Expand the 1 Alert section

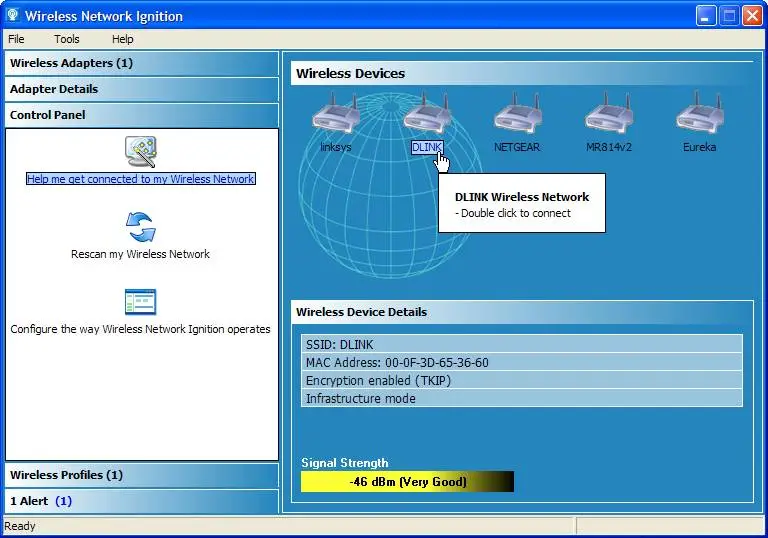click(x=142, y=501)
